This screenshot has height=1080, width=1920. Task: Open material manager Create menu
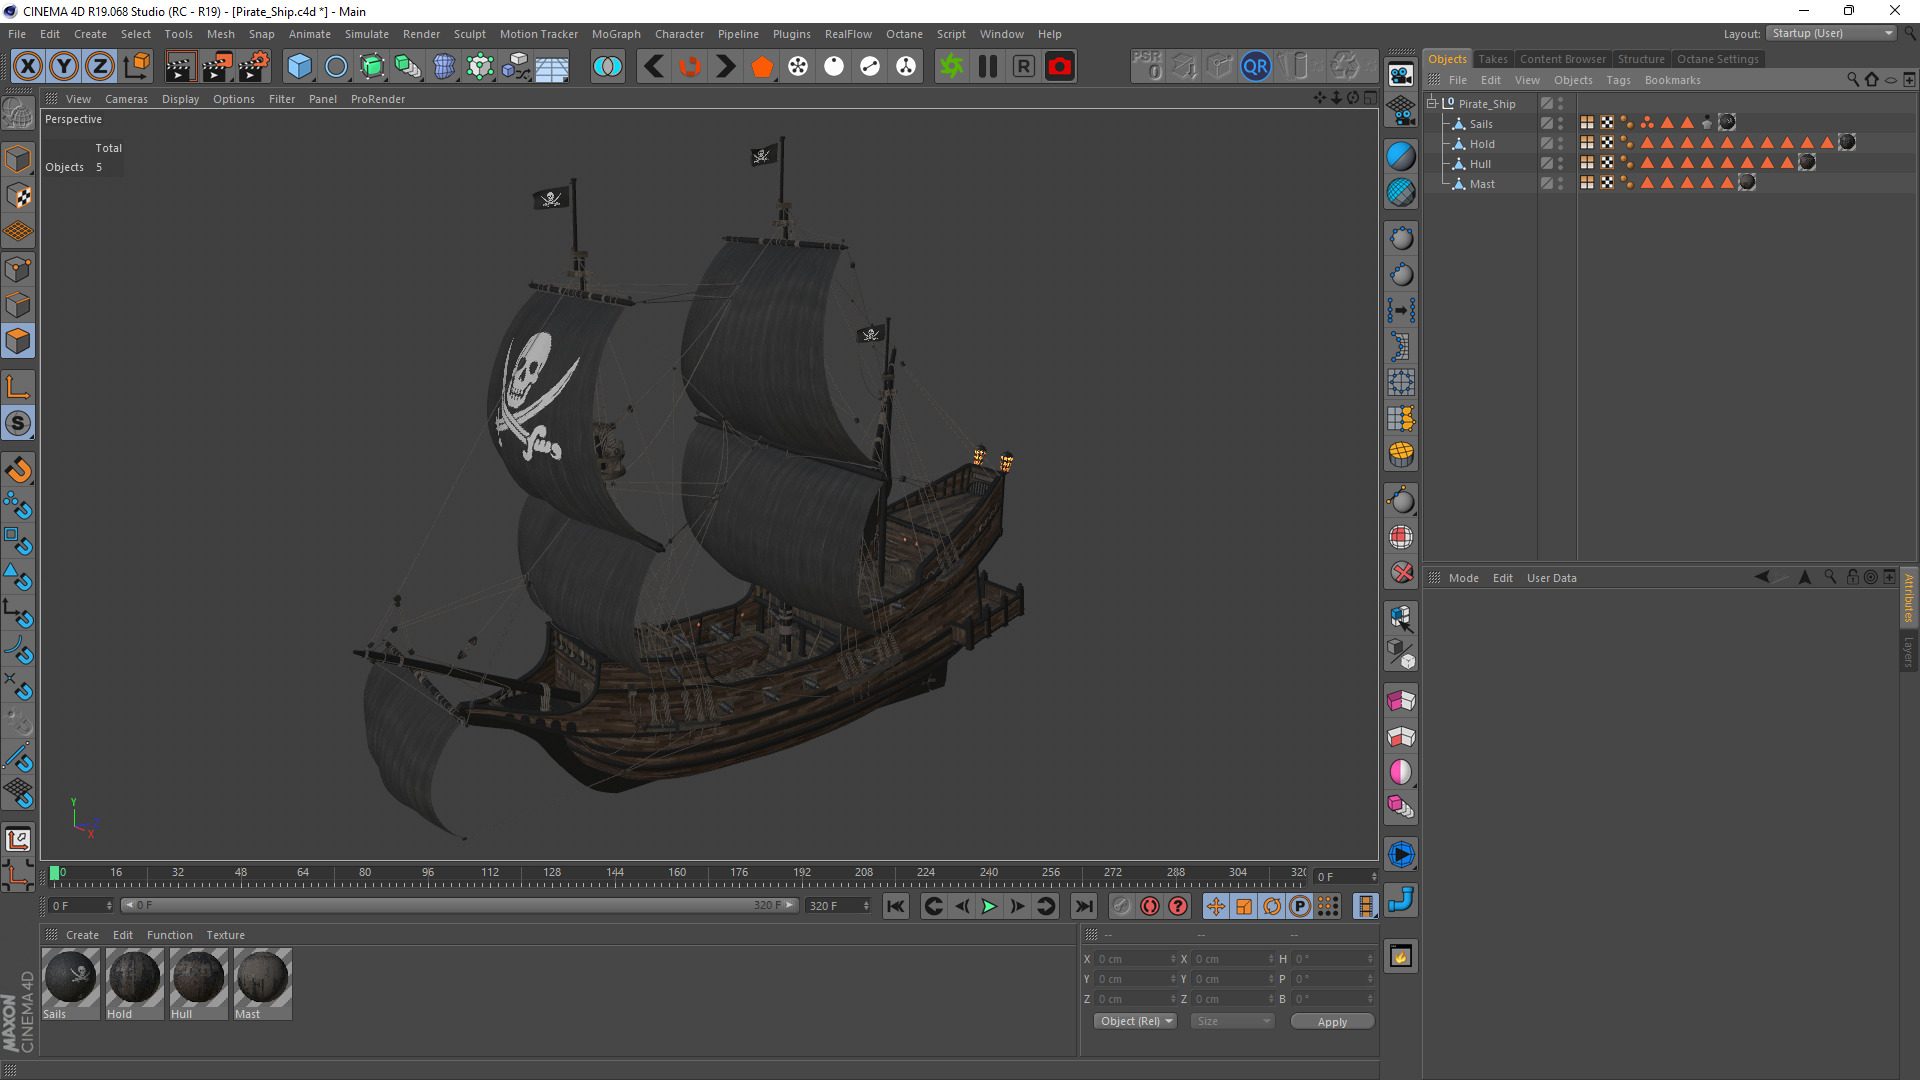tap(82, 935)
